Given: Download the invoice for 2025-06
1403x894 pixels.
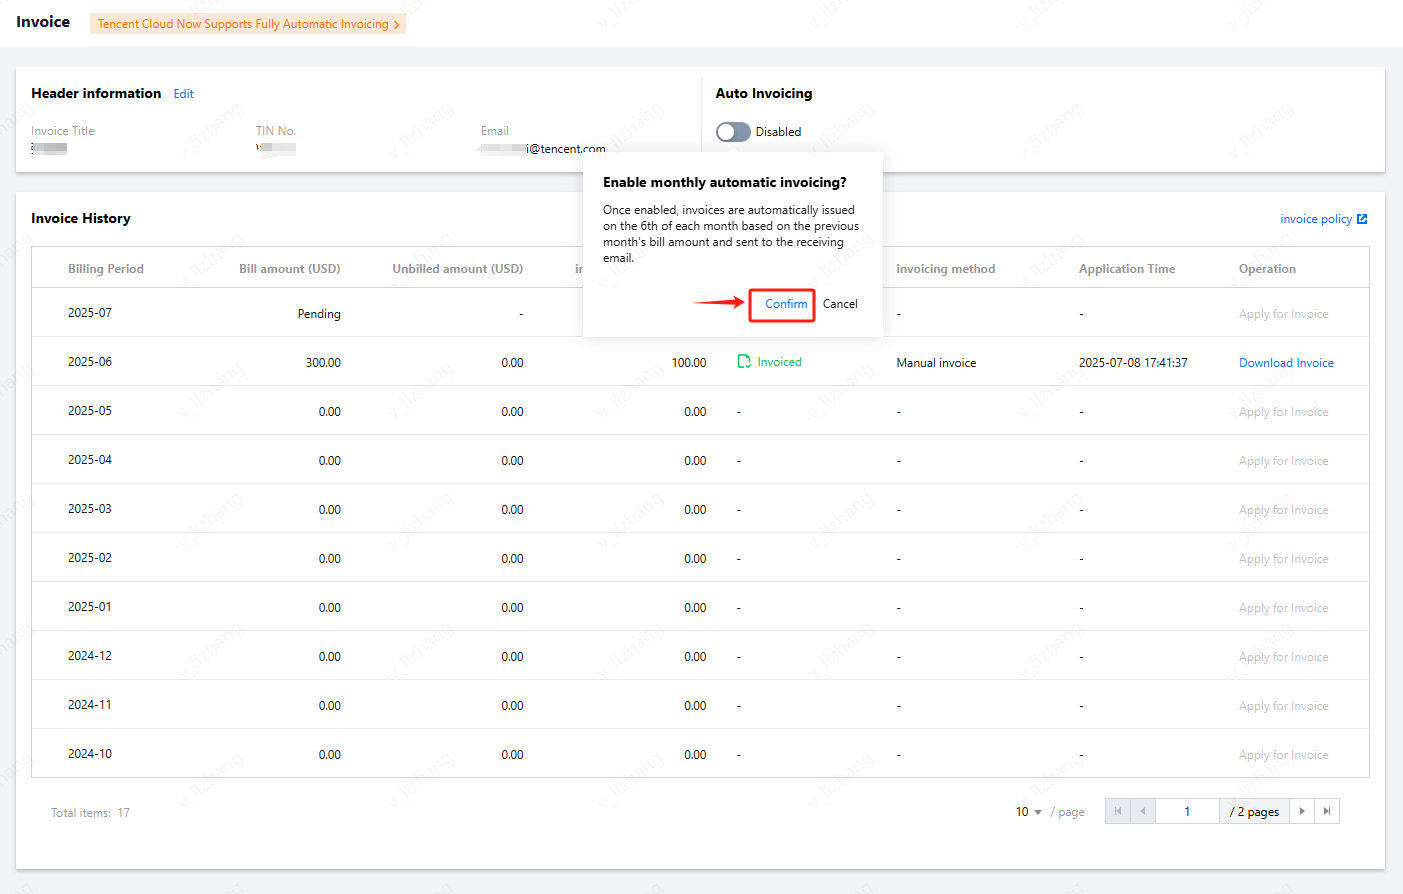Looking at the screenshot, I should coord(1286,363).
